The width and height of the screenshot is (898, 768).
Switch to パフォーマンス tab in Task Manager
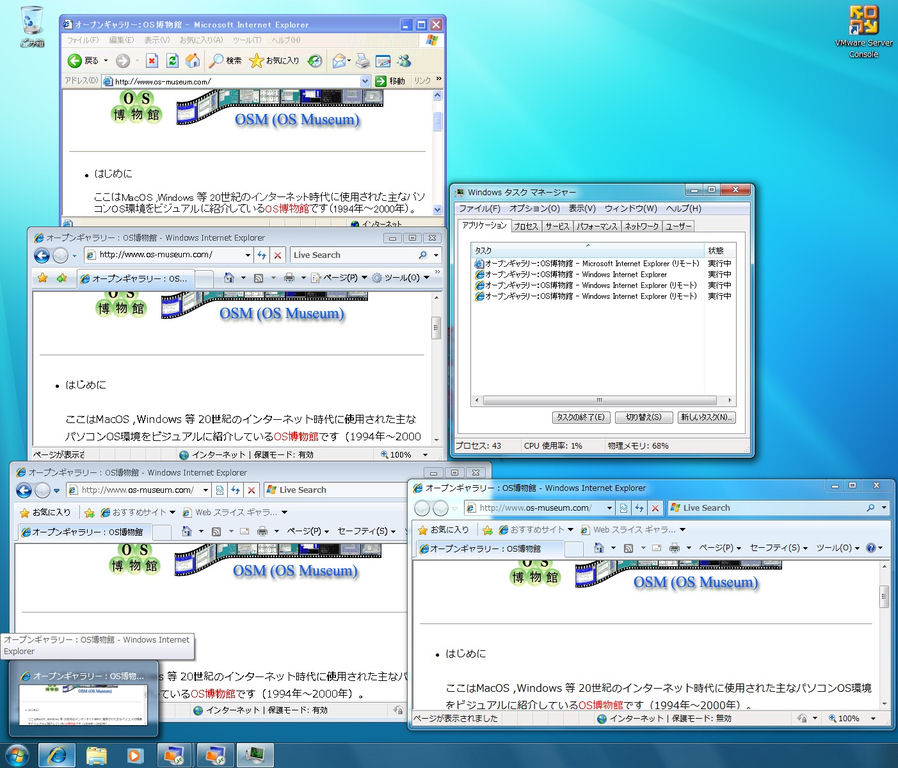(x=597, y=226)
